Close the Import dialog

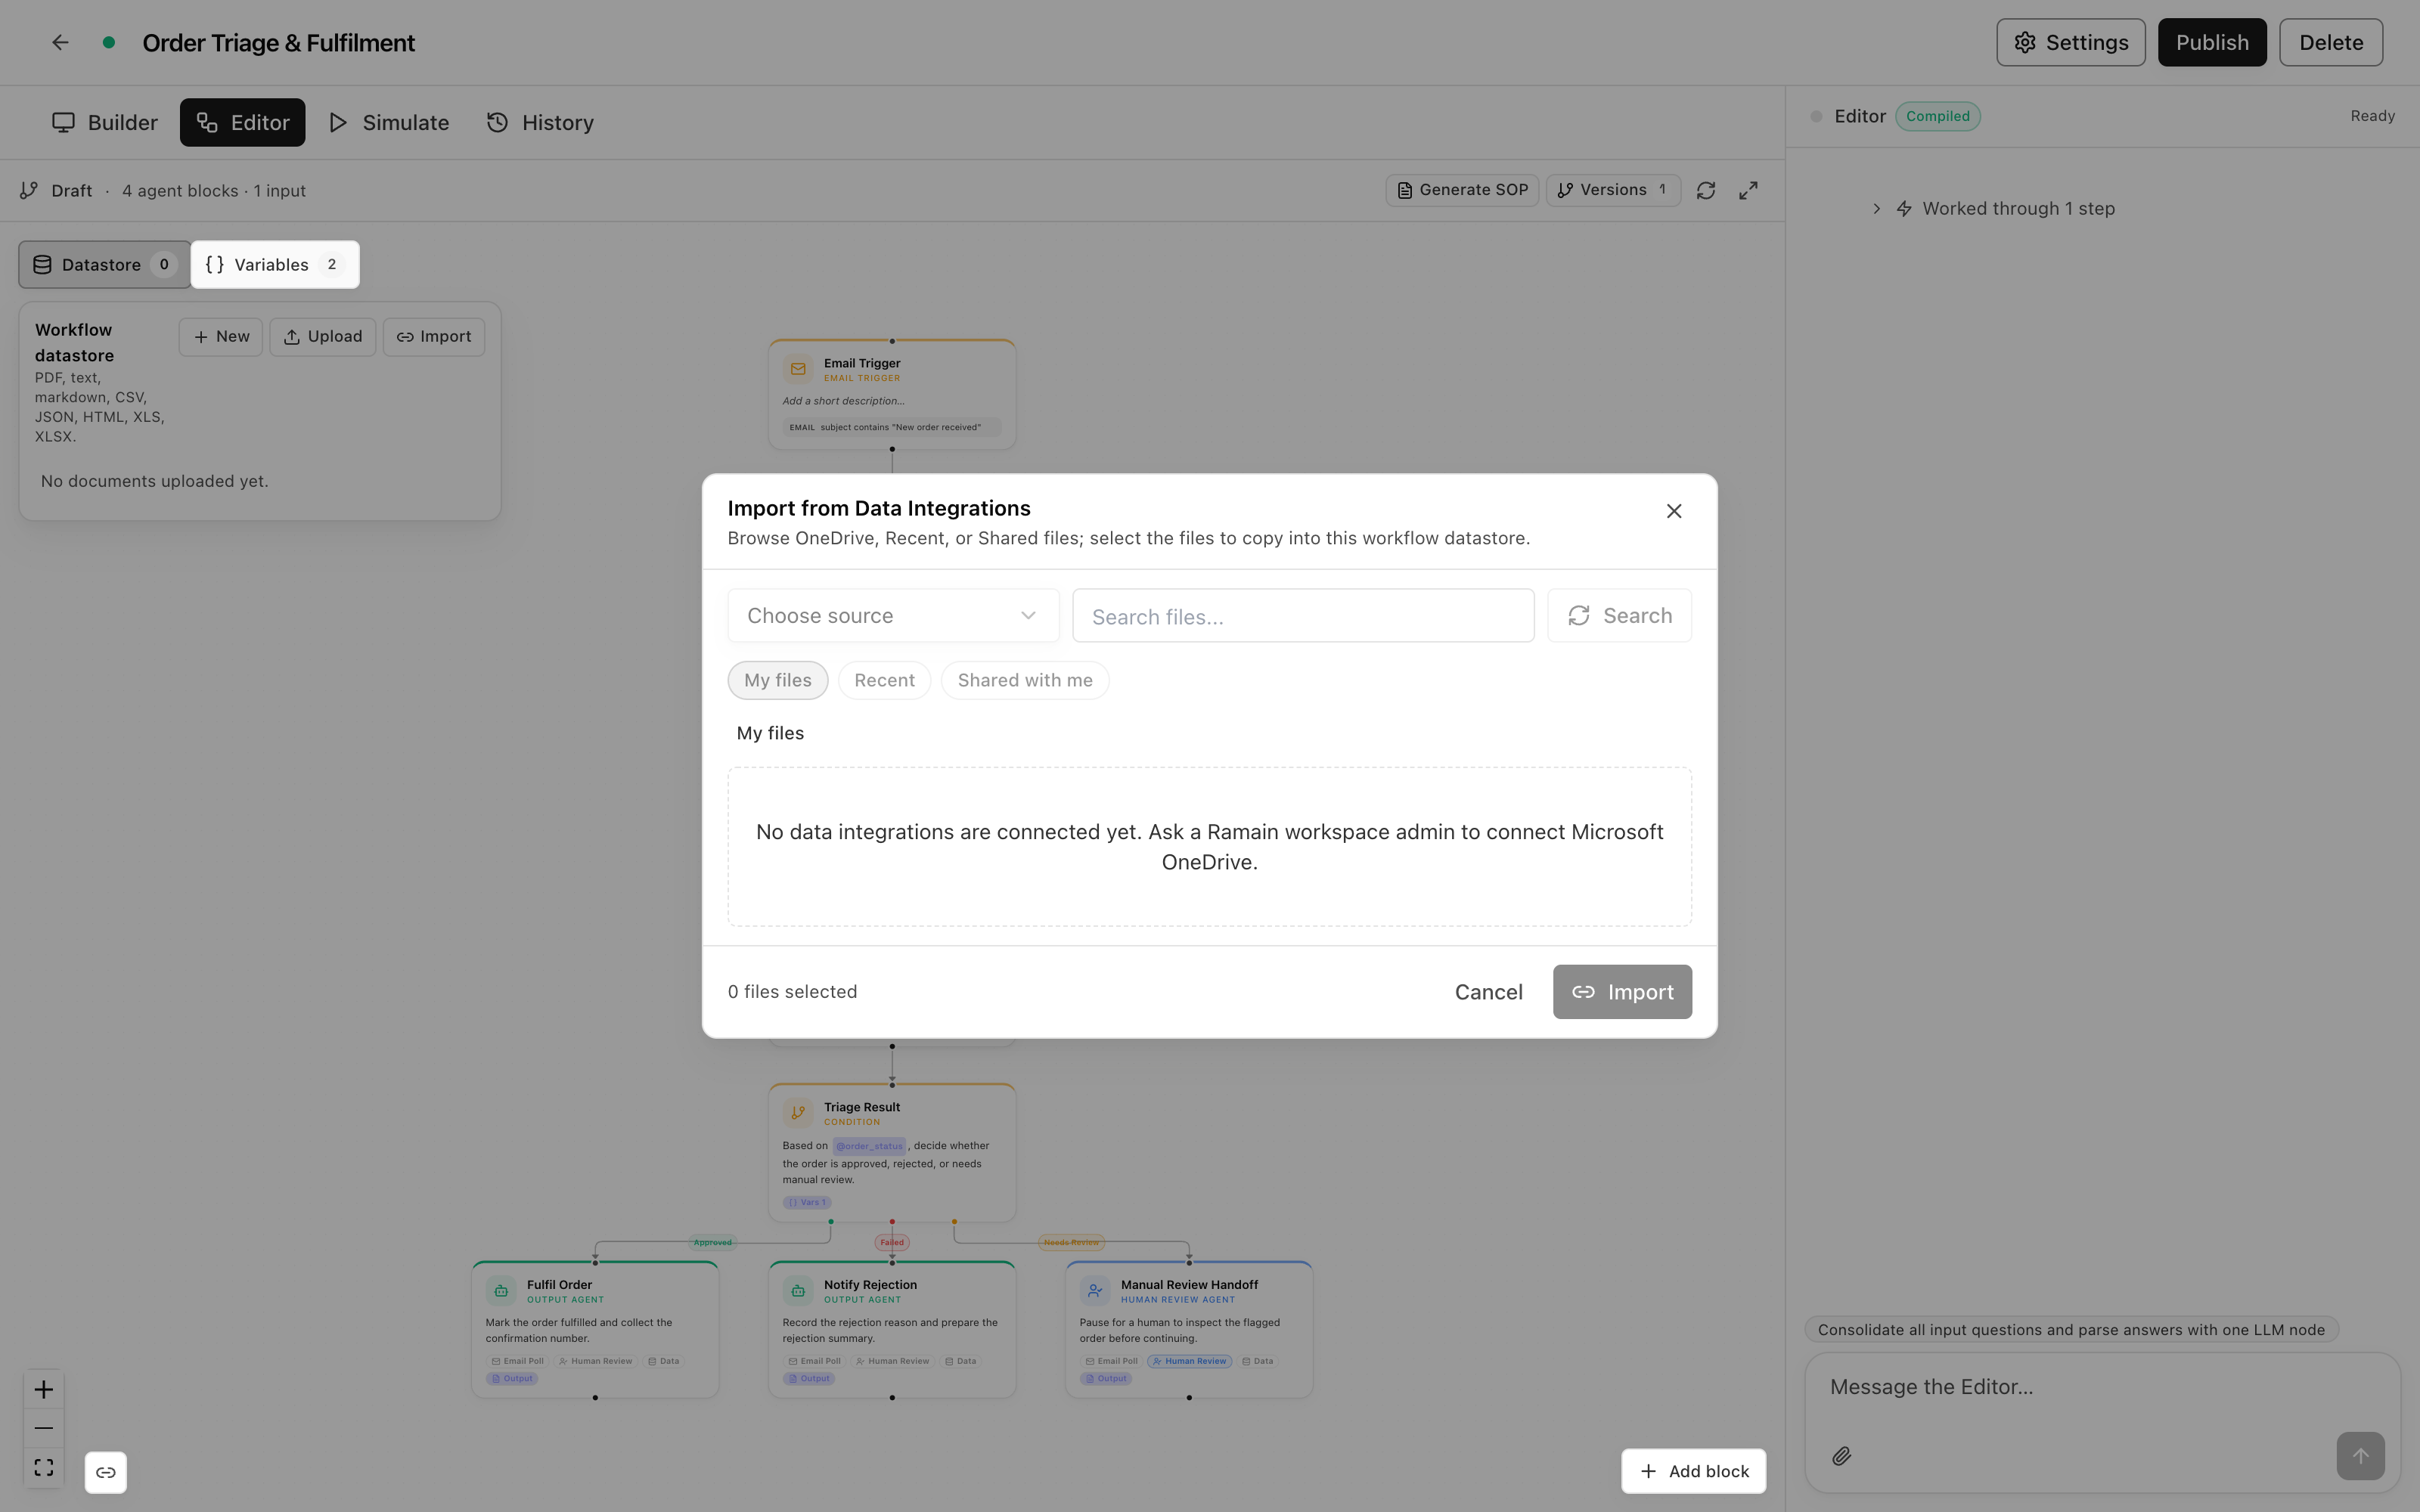(1673, 511)
